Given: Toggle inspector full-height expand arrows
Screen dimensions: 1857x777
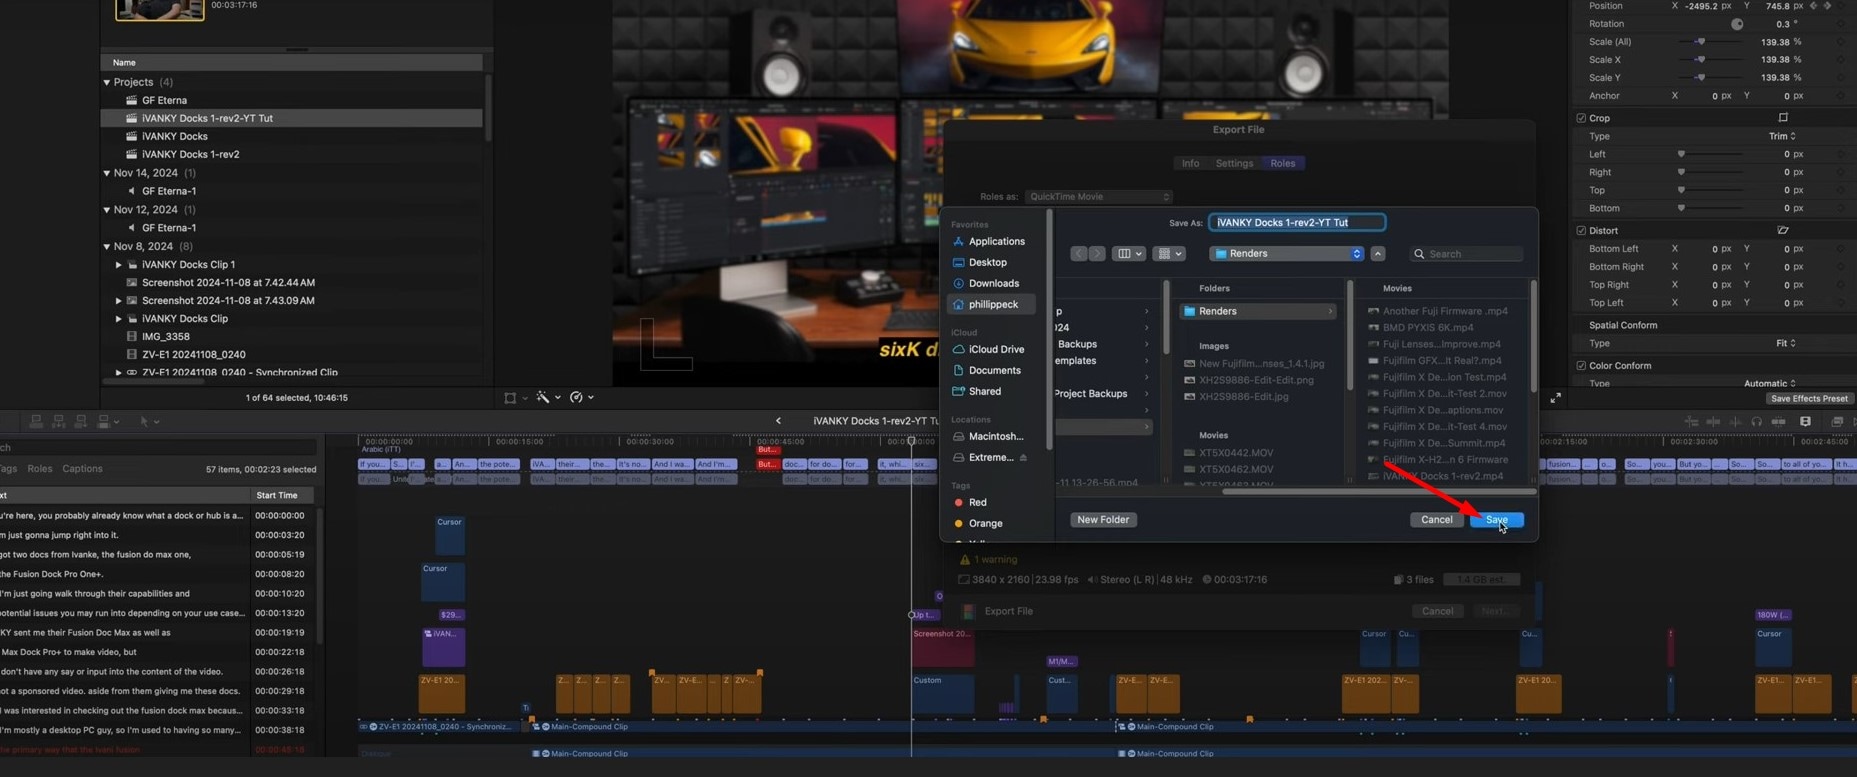Looking at the screenshot, I should 1556,398.
